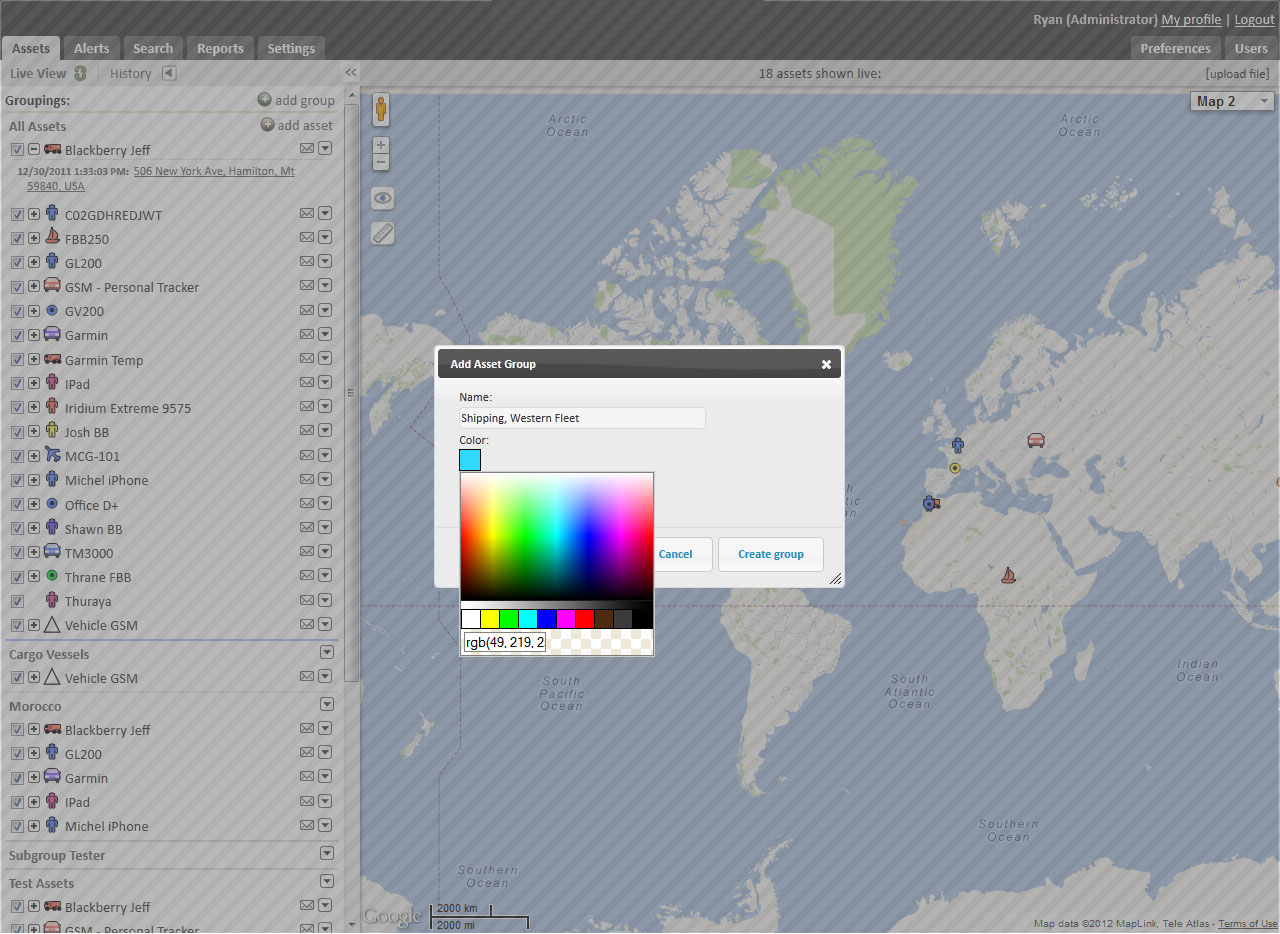Image resolution: width=1280 pixels, height=934 pixels.
Task: Click the sailboat asset marker over Africa
Action: pyautogui.click(x=1008, y=575)
